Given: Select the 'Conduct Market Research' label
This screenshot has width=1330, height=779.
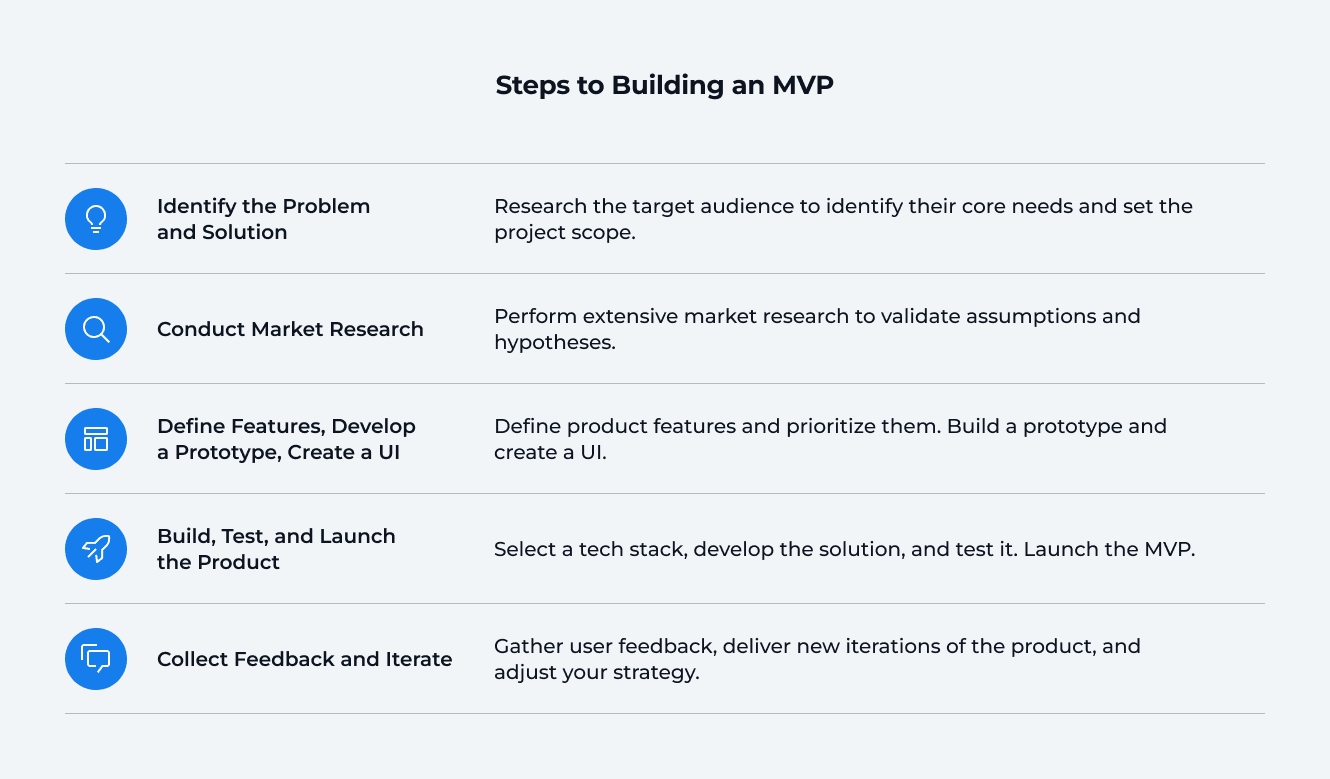Looking at the screenshot, I should pyautogui.click(x=290, y=329).
